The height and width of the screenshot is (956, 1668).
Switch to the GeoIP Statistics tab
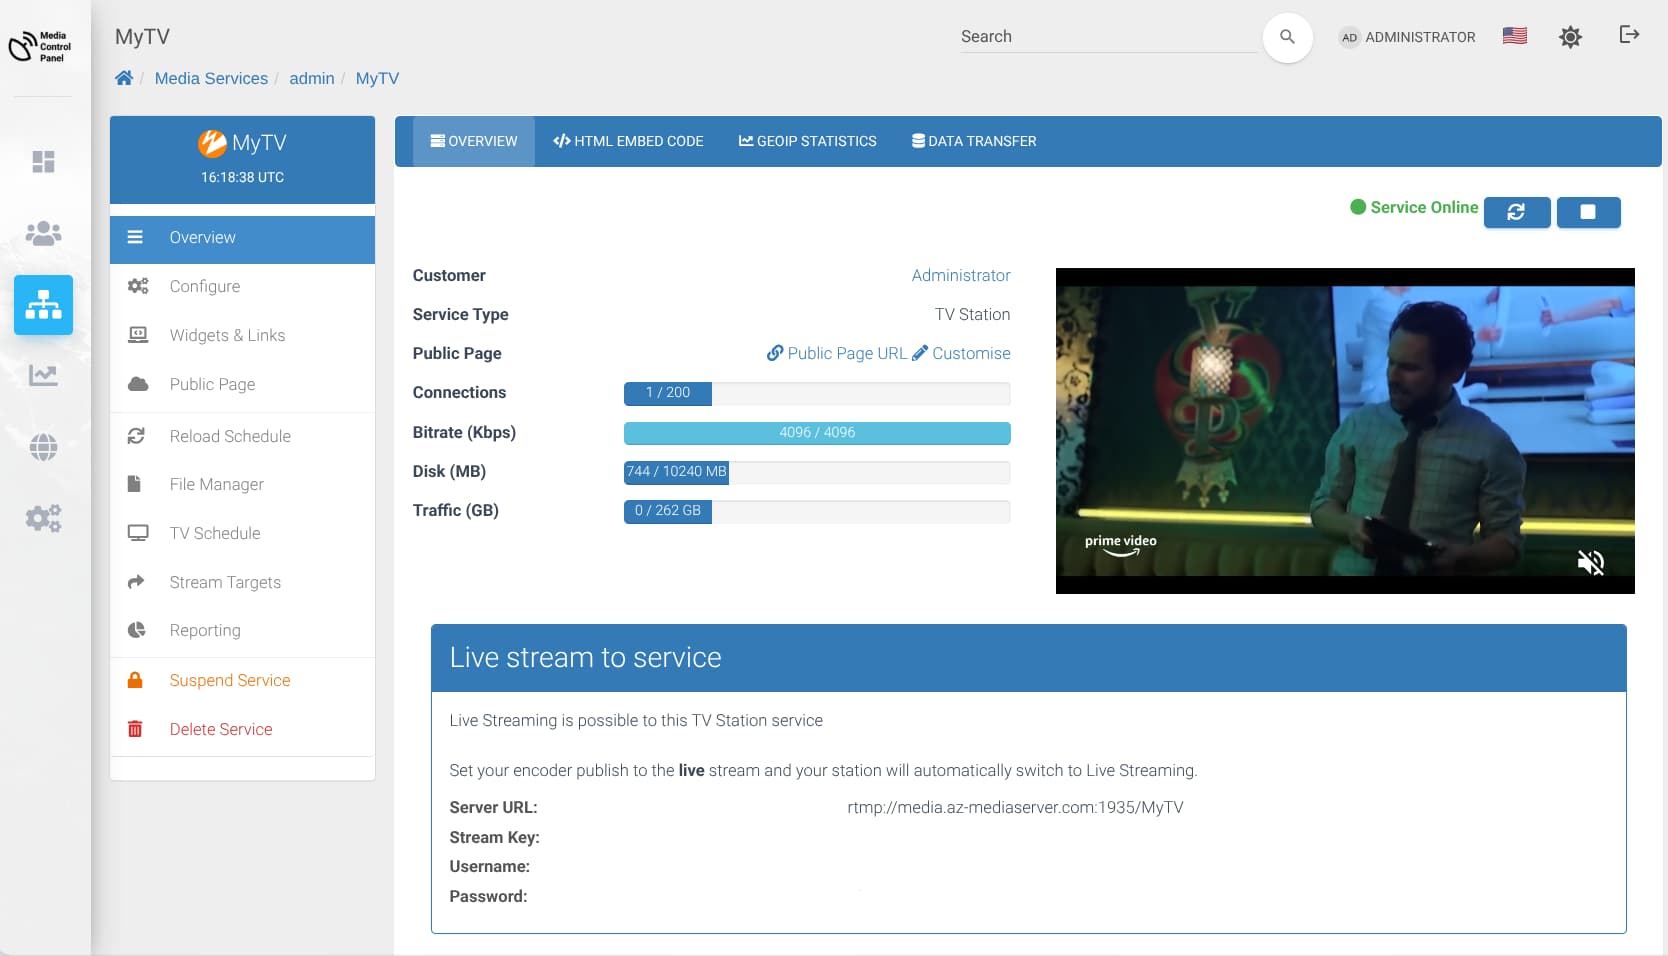pos(807,141)
